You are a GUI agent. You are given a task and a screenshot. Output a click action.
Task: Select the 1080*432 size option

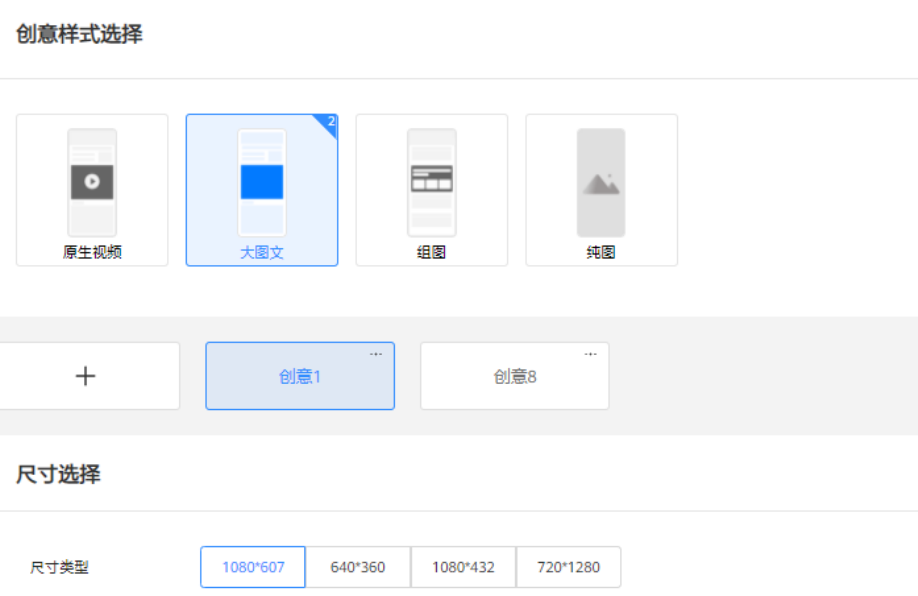tap(463, 567)
